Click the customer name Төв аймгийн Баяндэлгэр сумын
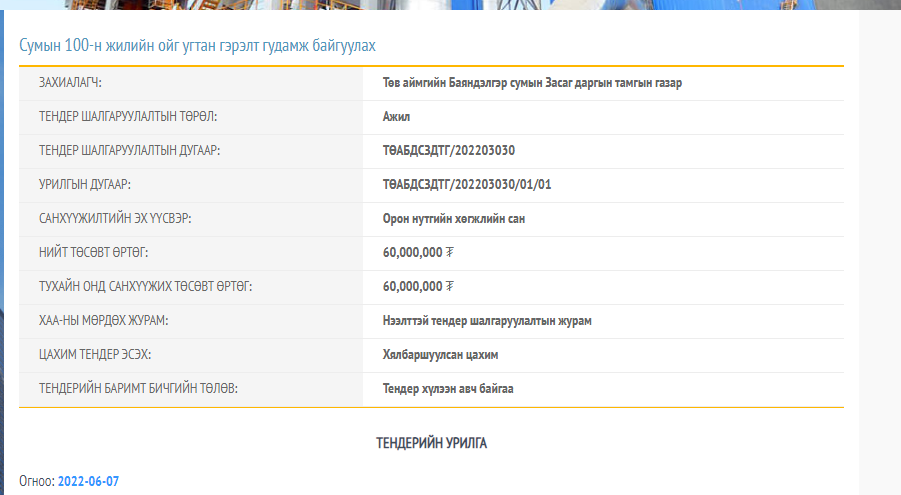Viewport: 901px width, 495px height. (532, 83)
